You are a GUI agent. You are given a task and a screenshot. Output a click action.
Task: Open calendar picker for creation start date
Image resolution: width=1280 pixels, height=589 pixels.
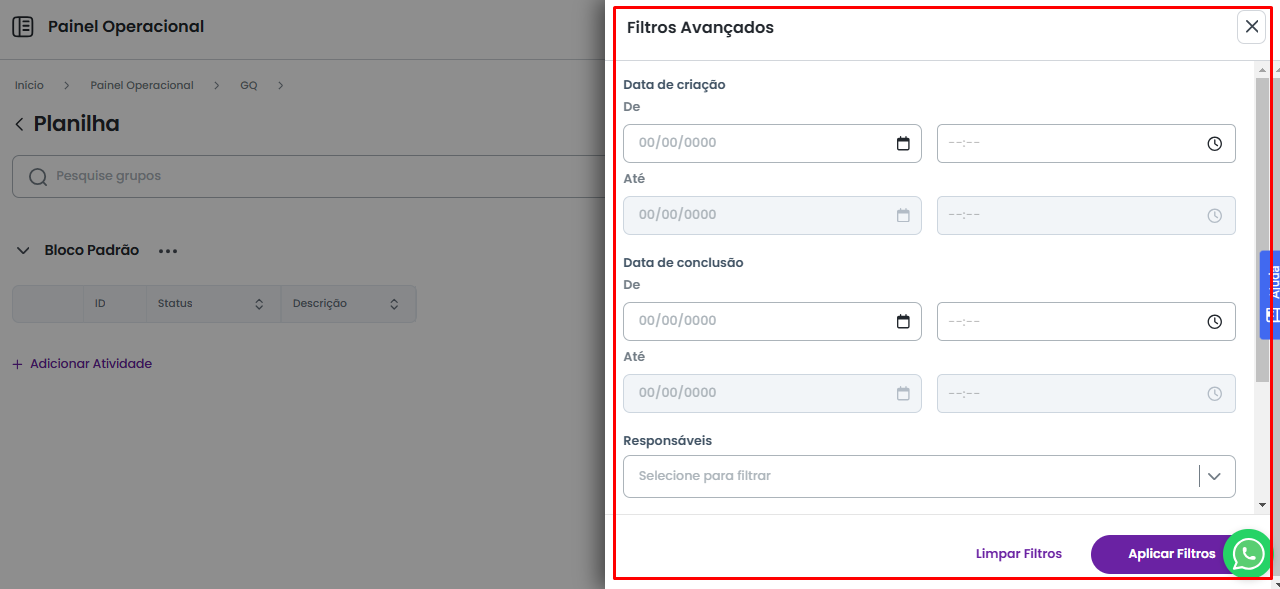(x=903, y=143)
